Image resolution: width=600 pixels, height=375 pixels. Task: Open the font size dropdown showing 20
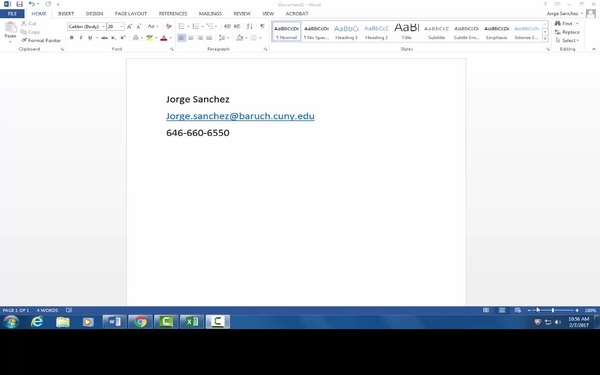click(122, 26)
